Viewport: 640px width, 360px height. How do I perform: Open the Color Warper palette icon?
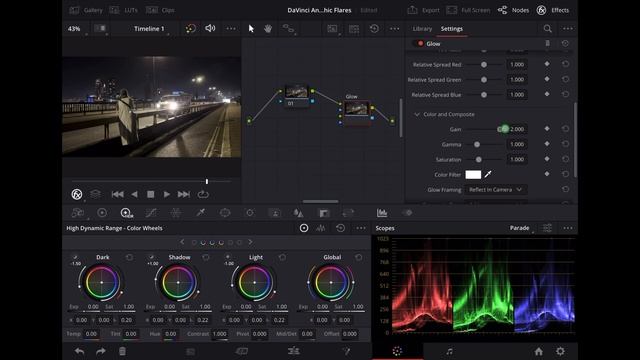(x=176, y=213)
